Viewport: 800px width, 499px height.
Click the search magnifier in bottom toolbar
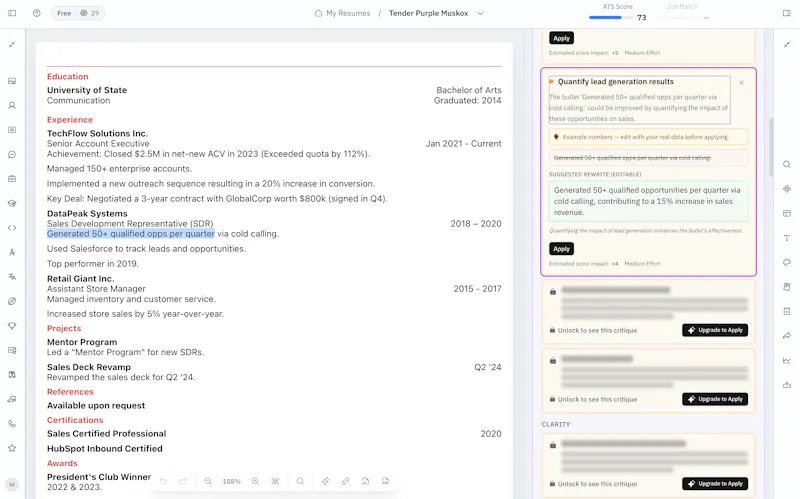click(x=300, y=481)
